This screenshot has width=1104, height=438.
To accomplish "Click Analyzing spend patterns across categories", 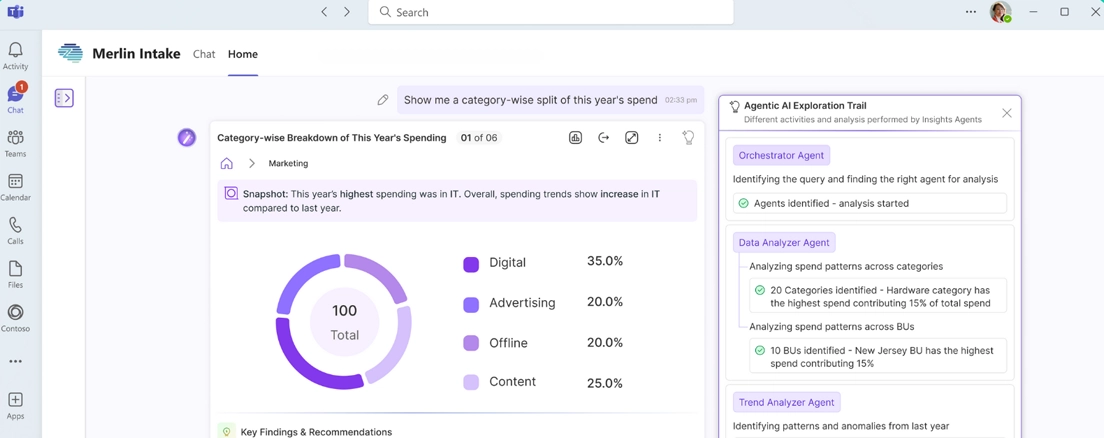I will tap(846, 266).
